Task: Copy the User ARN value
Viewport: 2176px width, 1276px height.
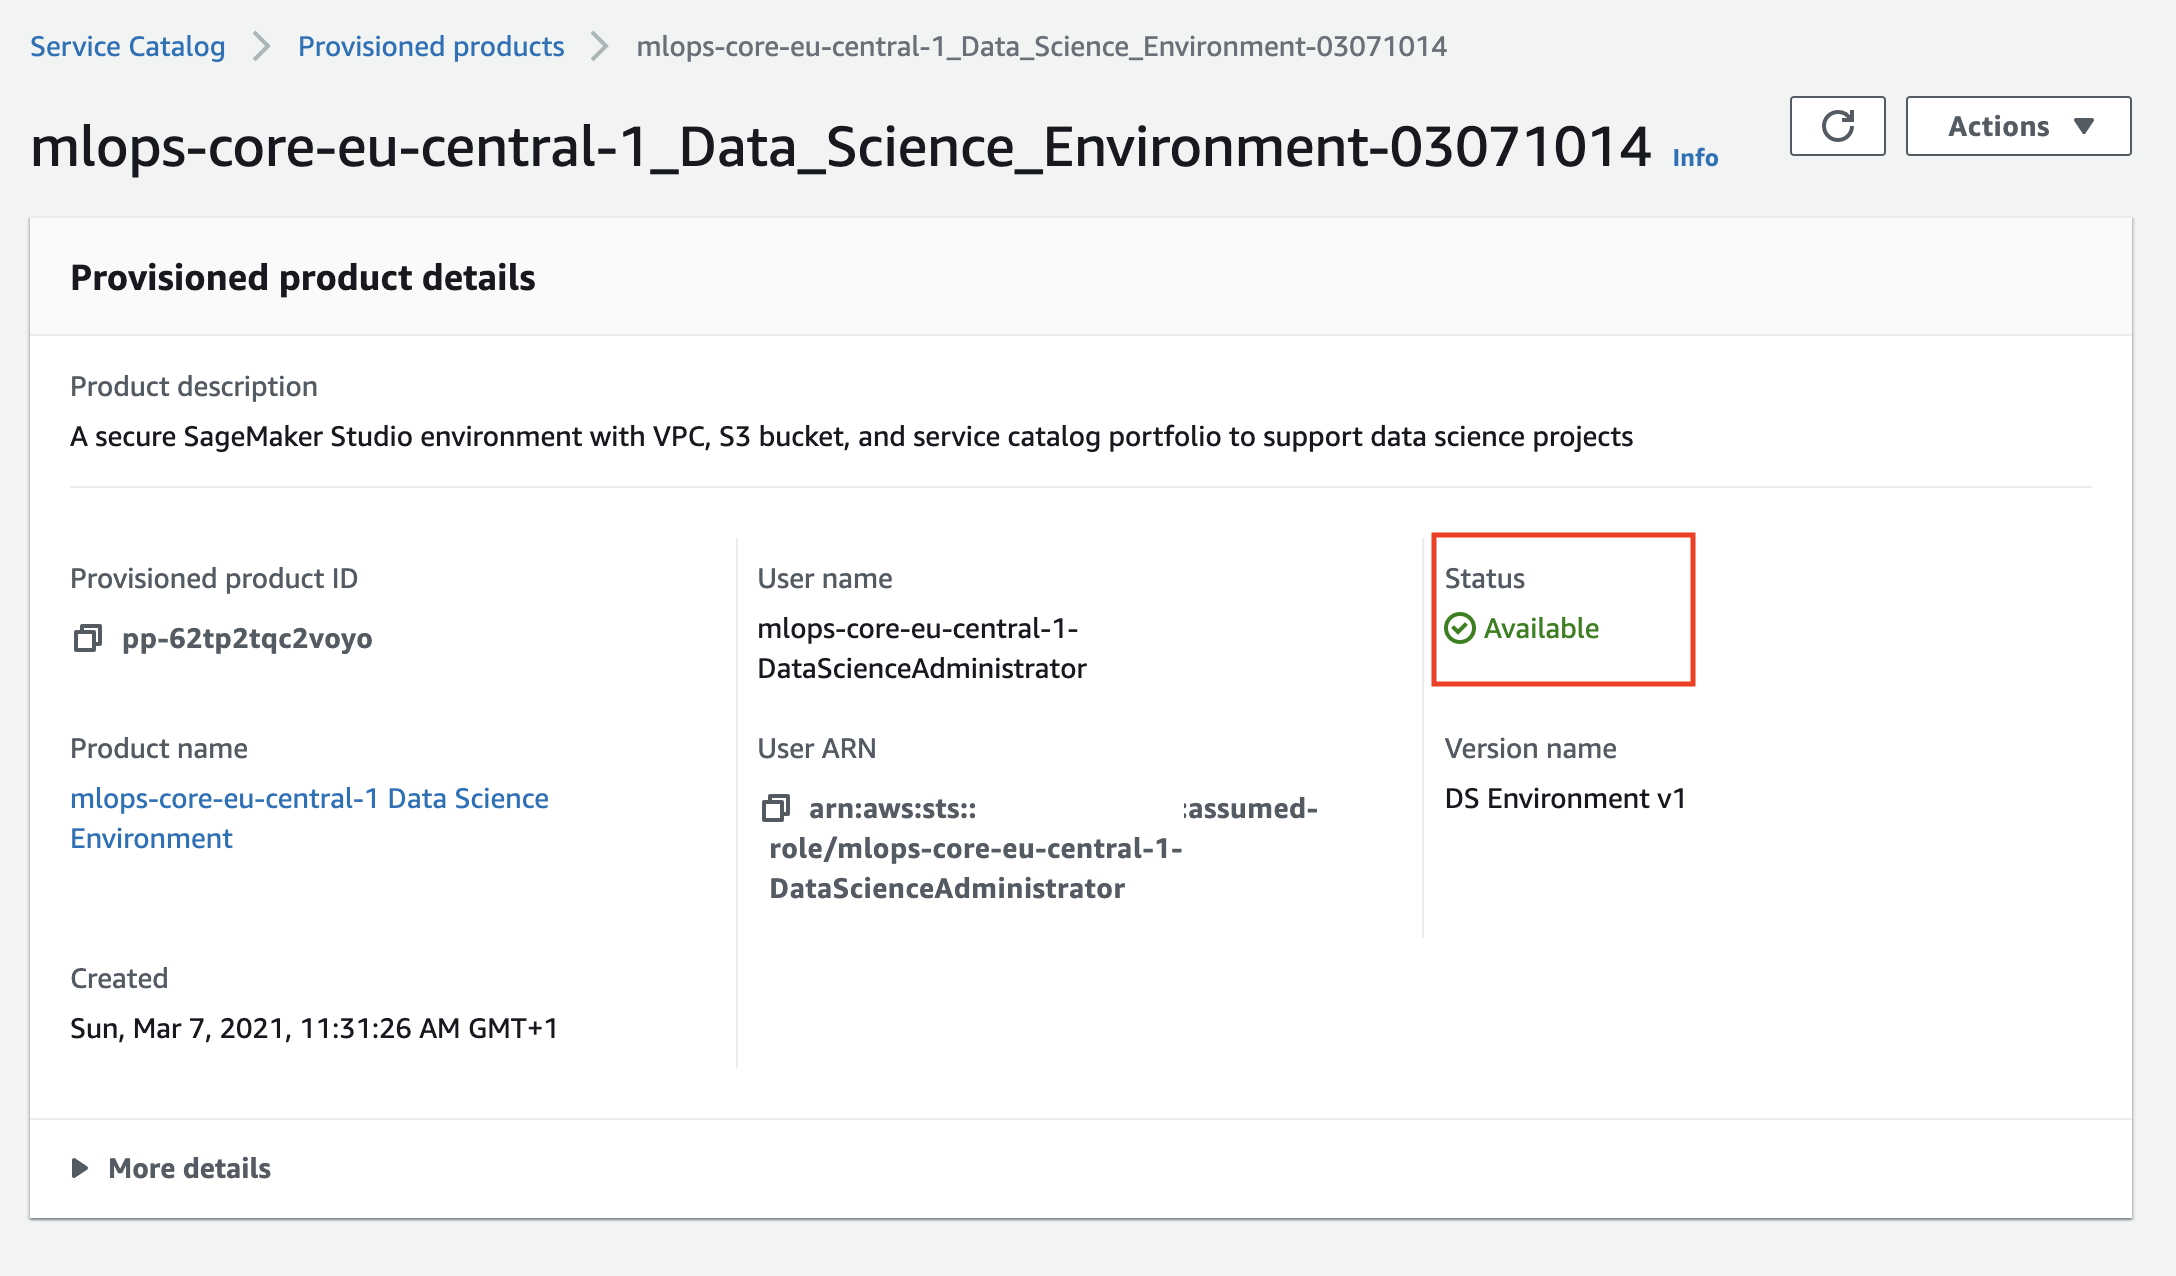Action: pyautogui.click(x=775, y=808)
